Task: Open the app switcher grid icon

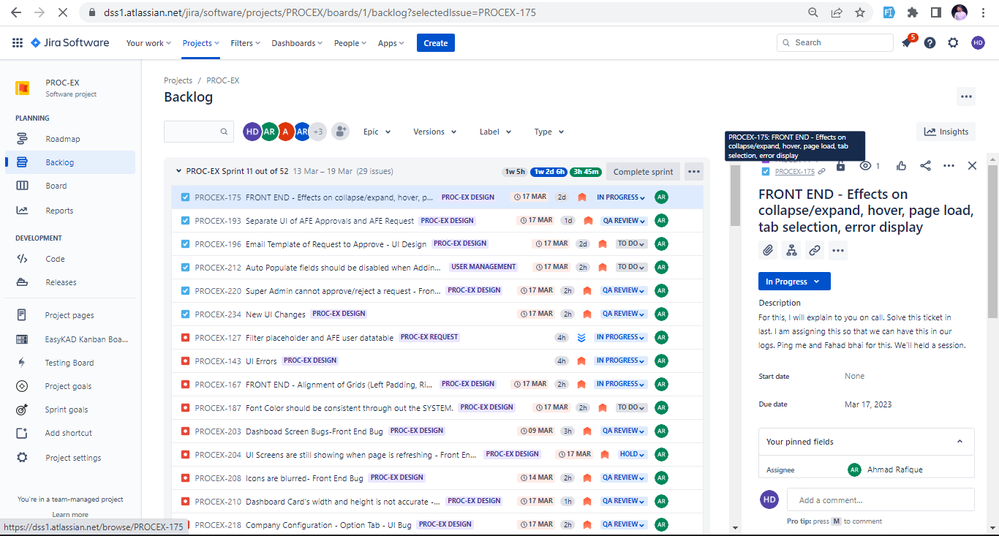Action: pos(17,43)
